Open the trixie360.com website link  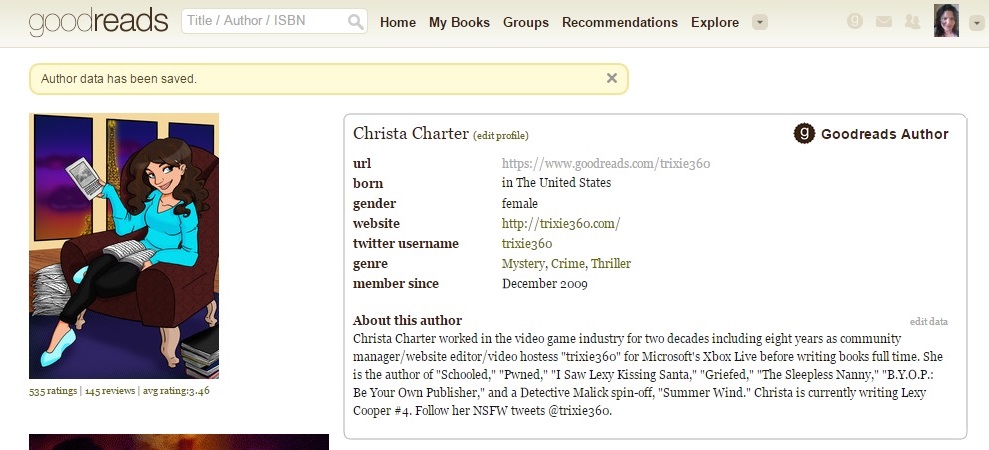tap(560, 224)
